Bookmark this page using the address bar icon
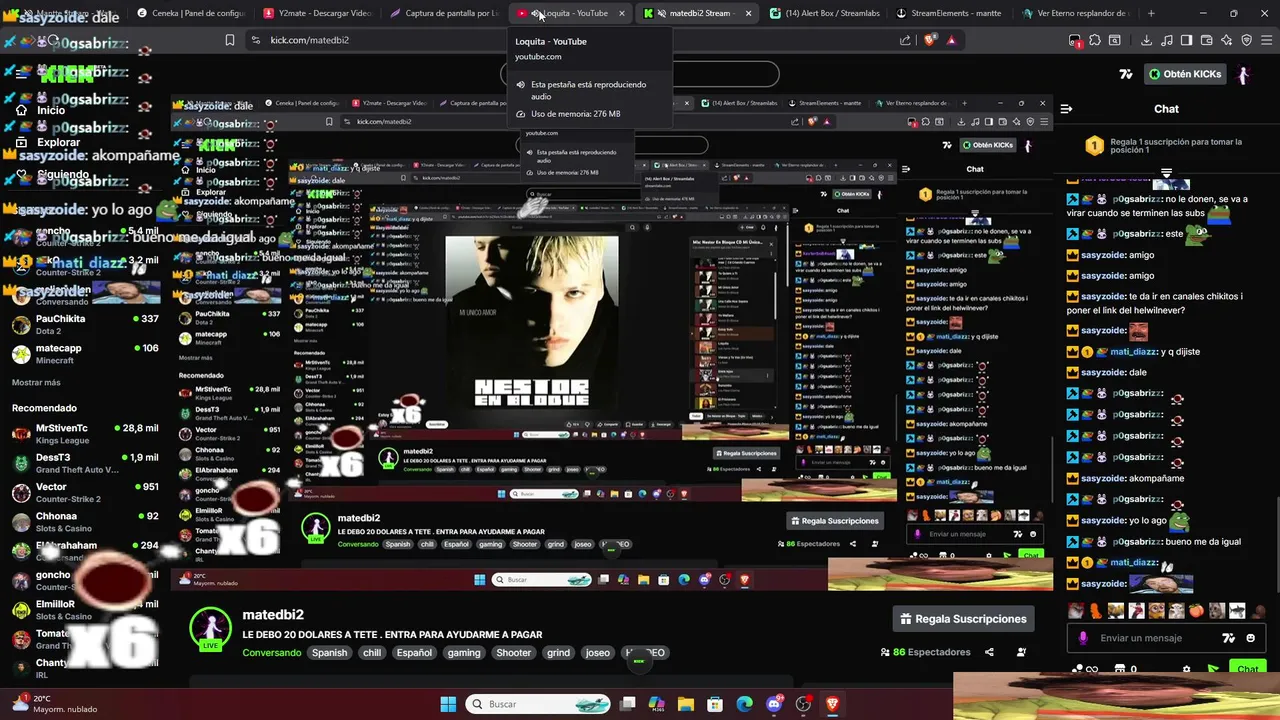 click(229, 40)
